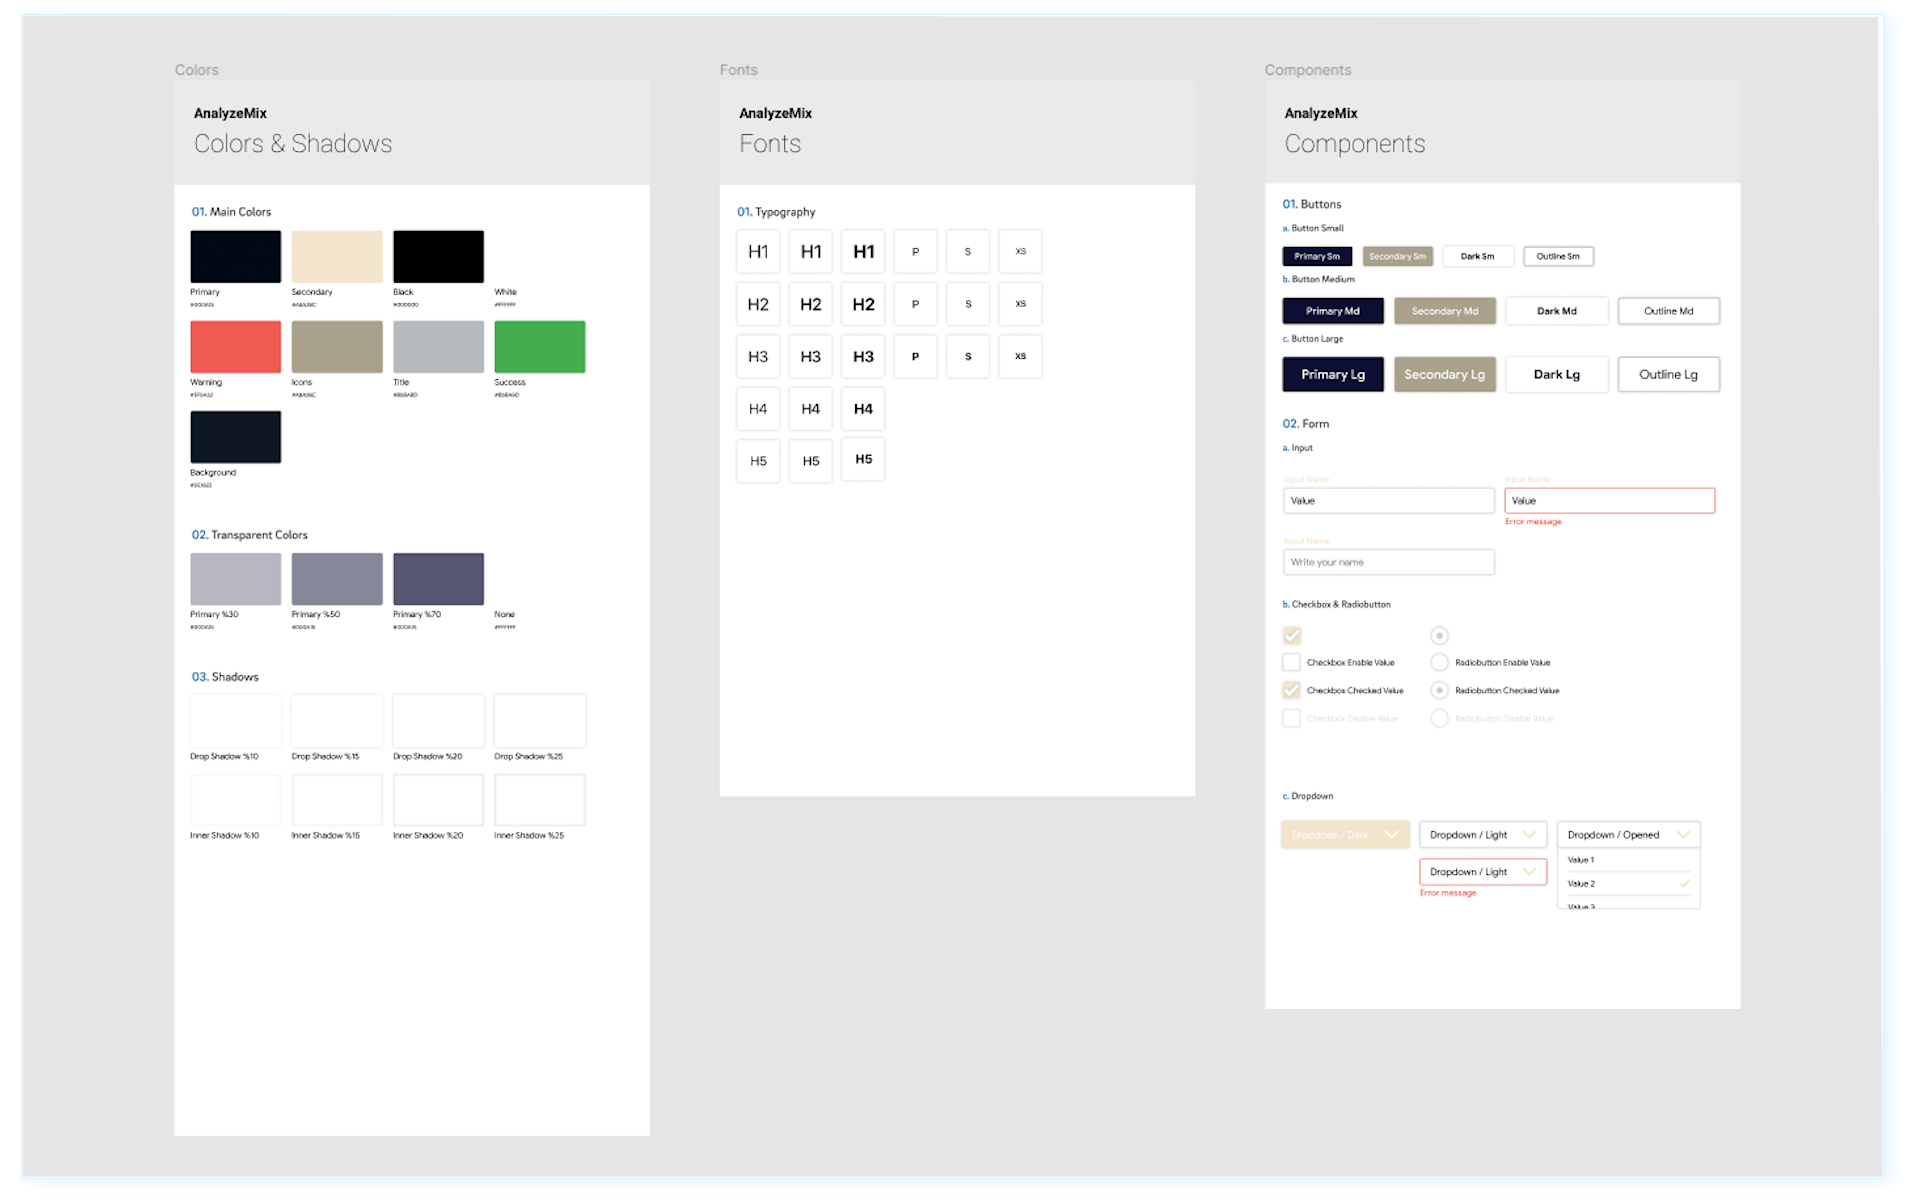Click the standalone checked checkbox icon without label

click(x=1291, y=635)
